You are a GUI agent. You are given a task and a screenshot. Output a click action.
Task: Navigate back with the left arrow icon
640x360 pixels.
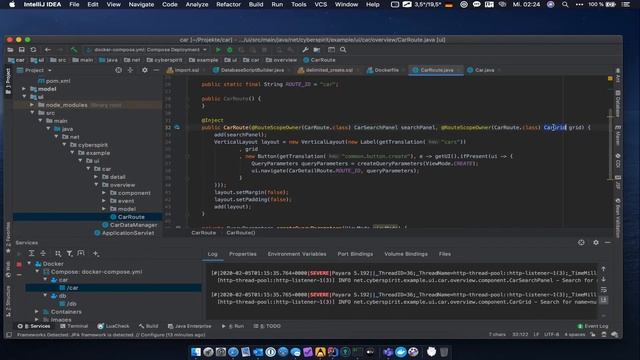point(48,50)
